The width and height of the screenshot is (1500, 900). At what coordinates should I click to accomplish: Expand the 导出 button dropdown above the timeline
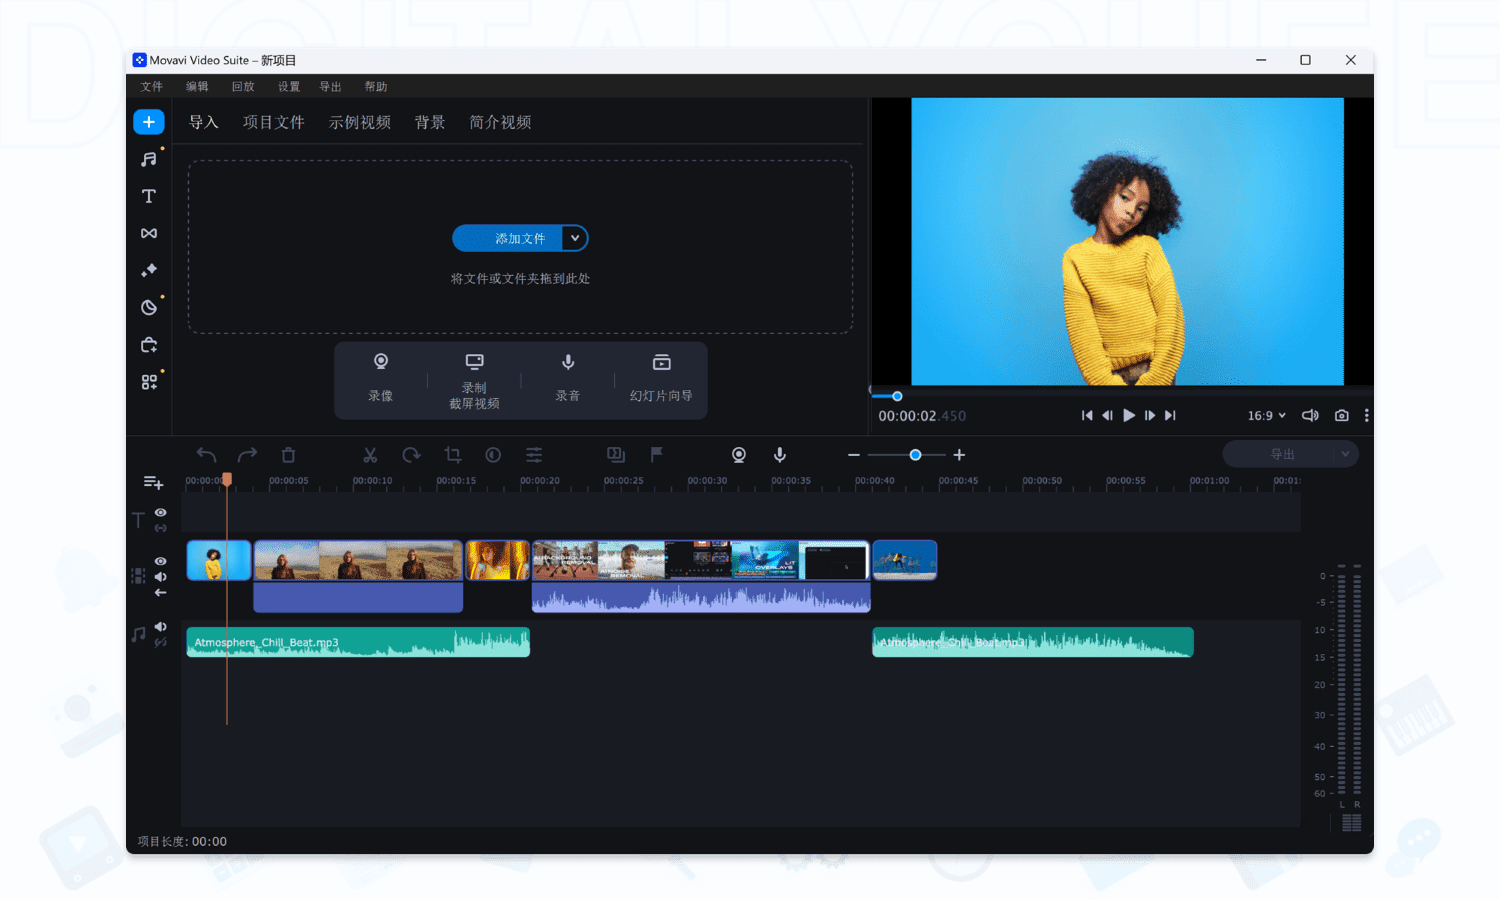pyautogui.click(x=1345, y=454)
